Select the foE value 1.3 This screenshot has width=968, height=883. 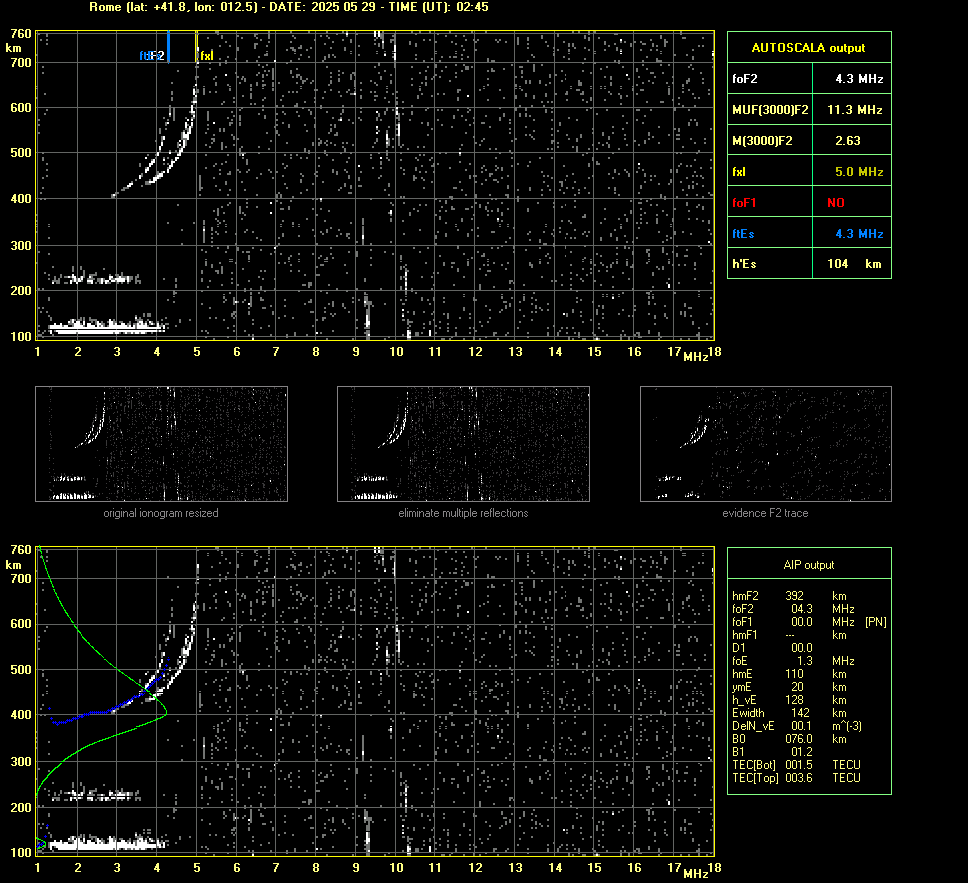(805, 661)
